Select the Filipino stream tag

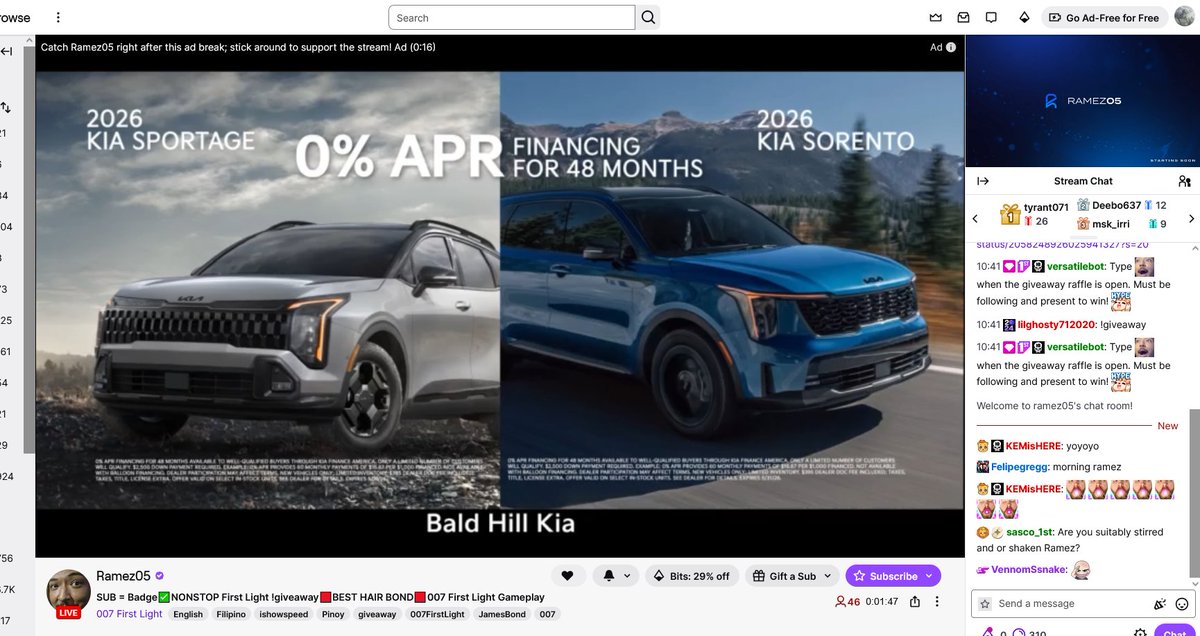click(232, 614)
